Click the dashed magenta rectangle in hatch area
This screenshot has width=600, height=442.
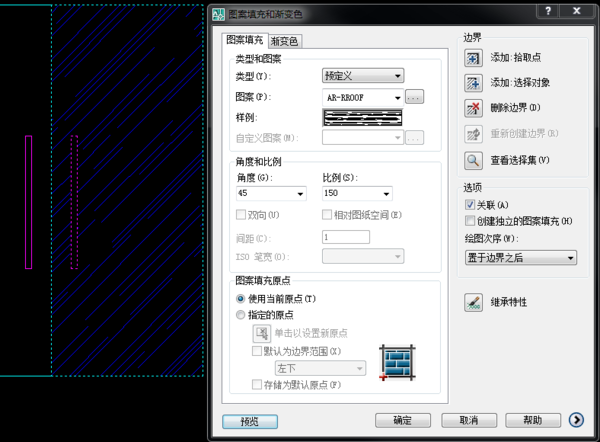(74, 202)
